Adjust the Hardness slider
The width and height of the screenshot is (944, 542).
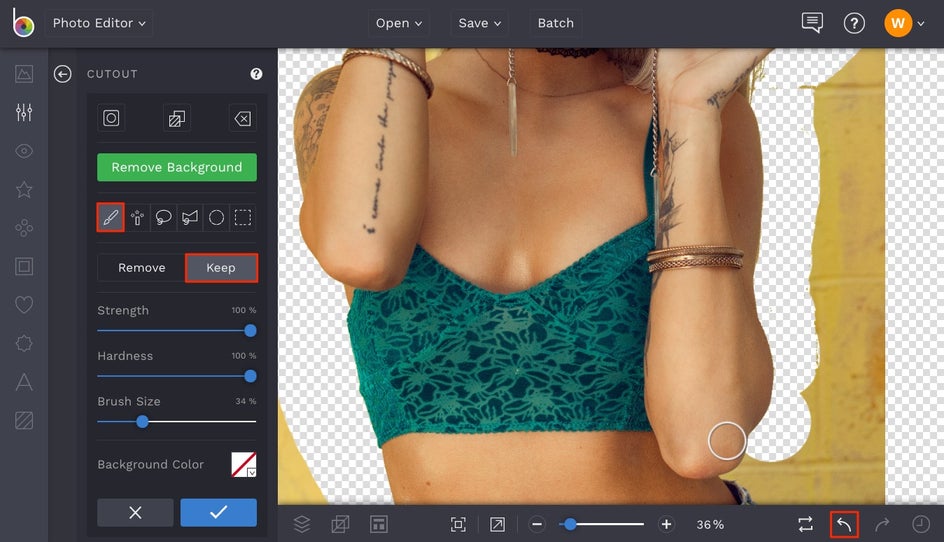[177, 376]
